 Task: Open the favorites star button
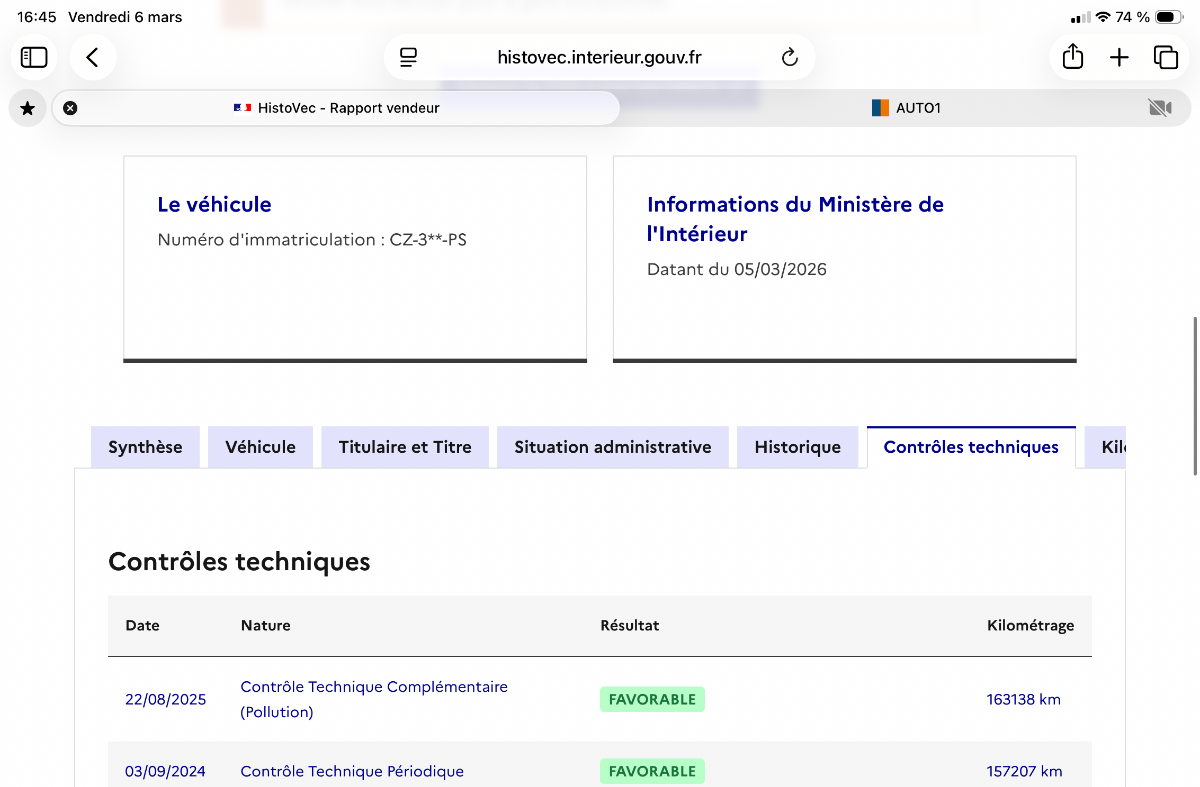click(27, 108)
